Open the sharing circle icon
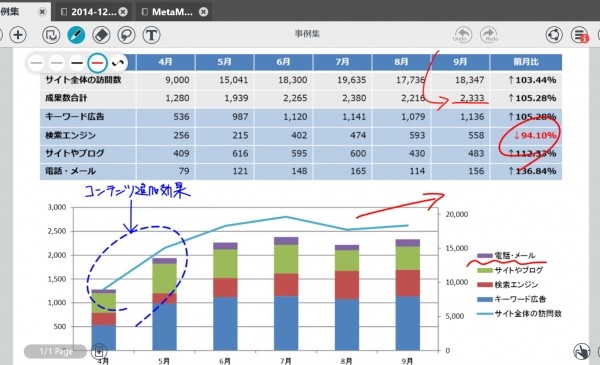This screenshot has height=365, width=600. [x=554, y=35]
